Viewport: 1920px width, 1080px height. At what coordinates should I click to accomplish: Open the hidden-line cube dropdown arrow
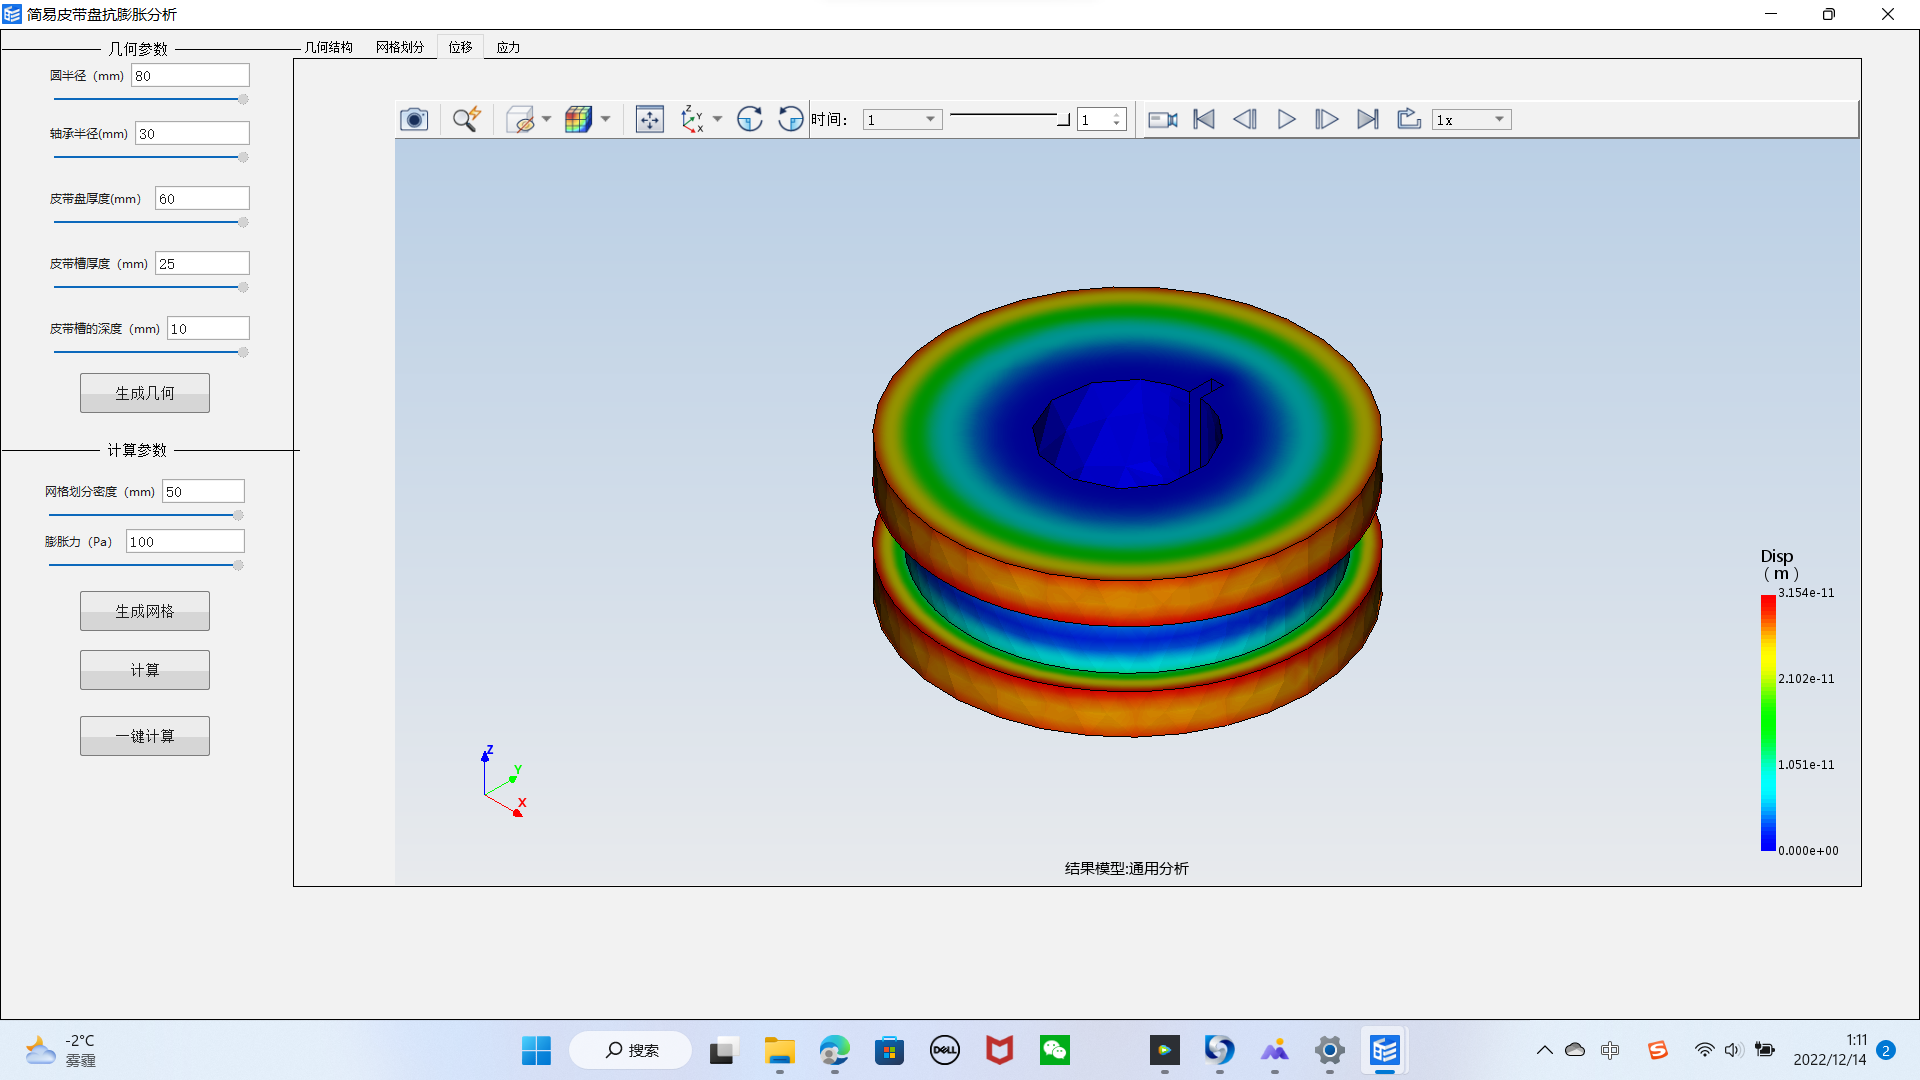546,120
